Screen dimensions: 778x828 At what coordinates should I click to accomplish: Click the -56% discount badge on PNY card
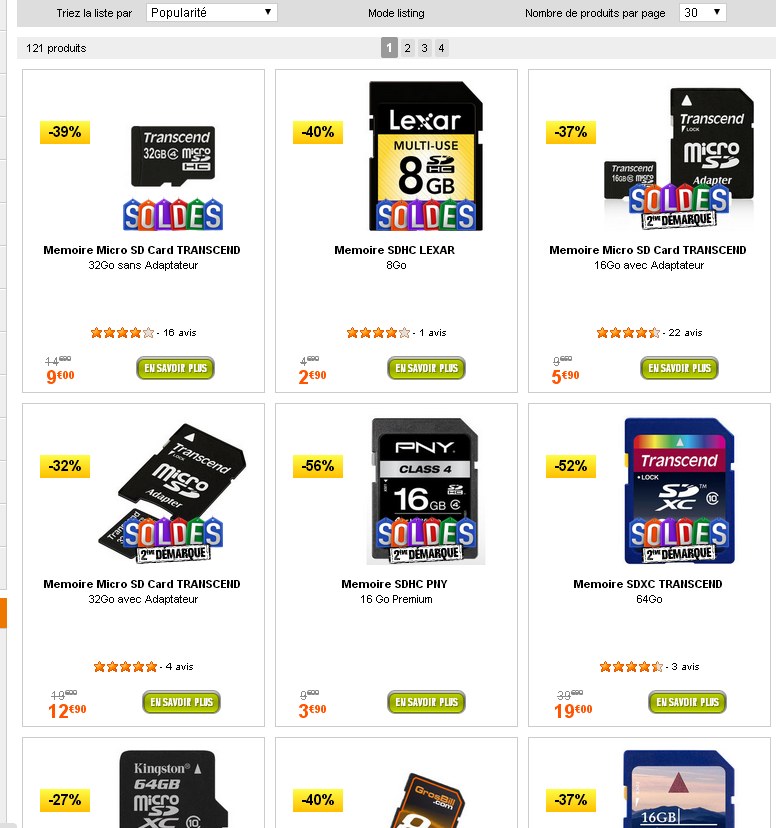(318, 466)
